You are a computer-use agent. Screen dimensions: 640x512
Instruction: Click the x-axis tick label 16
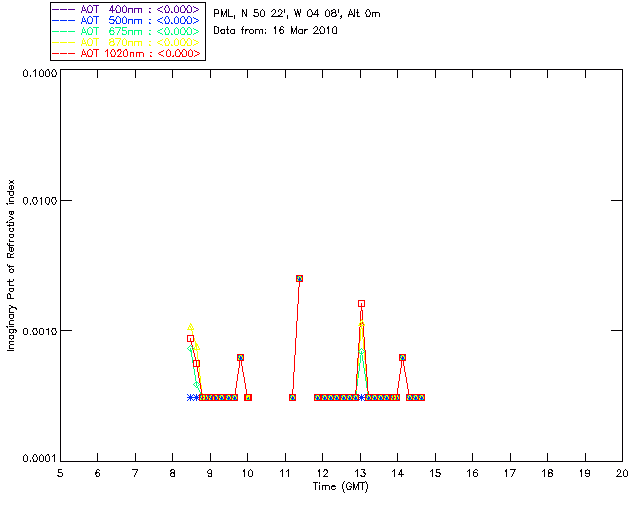[473, 473]
